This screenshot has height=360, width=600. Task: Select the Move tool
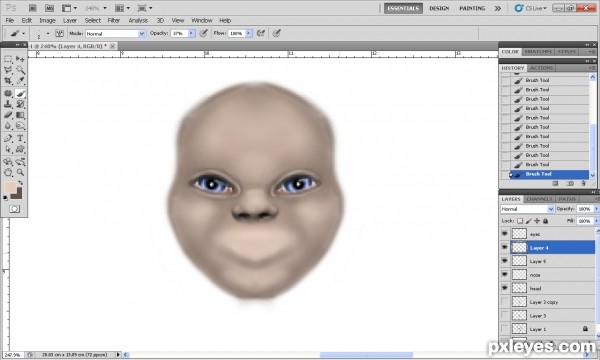(x=20, y=59)
